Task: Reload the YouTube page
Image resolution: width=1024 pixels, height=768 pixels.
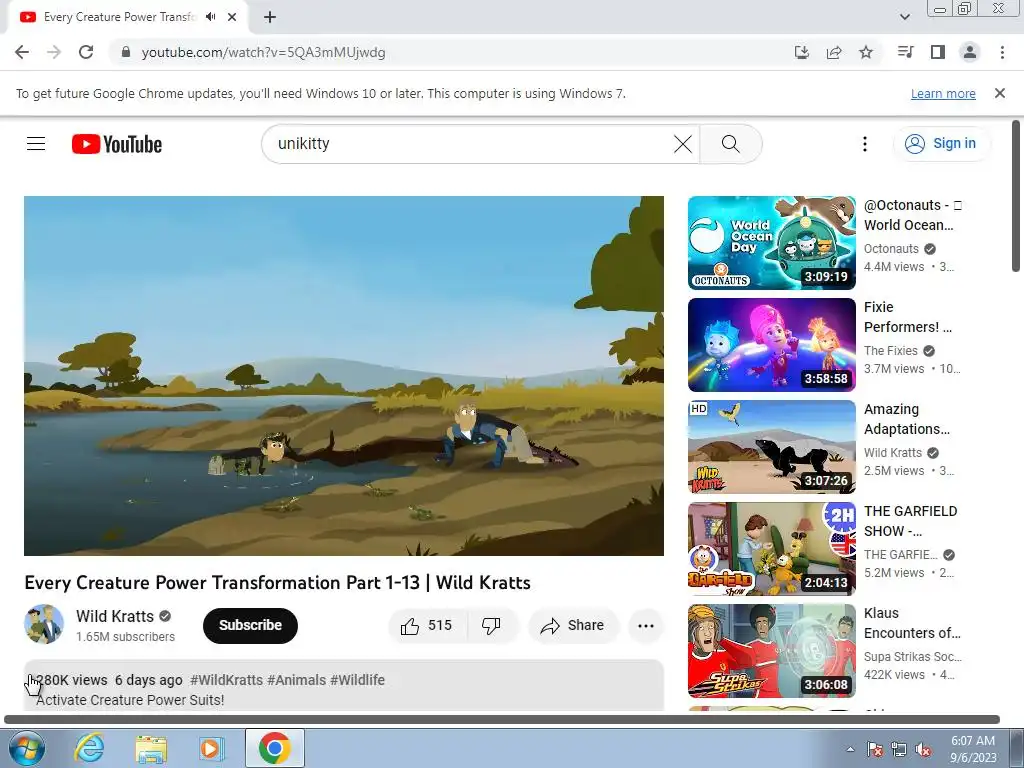Action: [x=86, y=52]
